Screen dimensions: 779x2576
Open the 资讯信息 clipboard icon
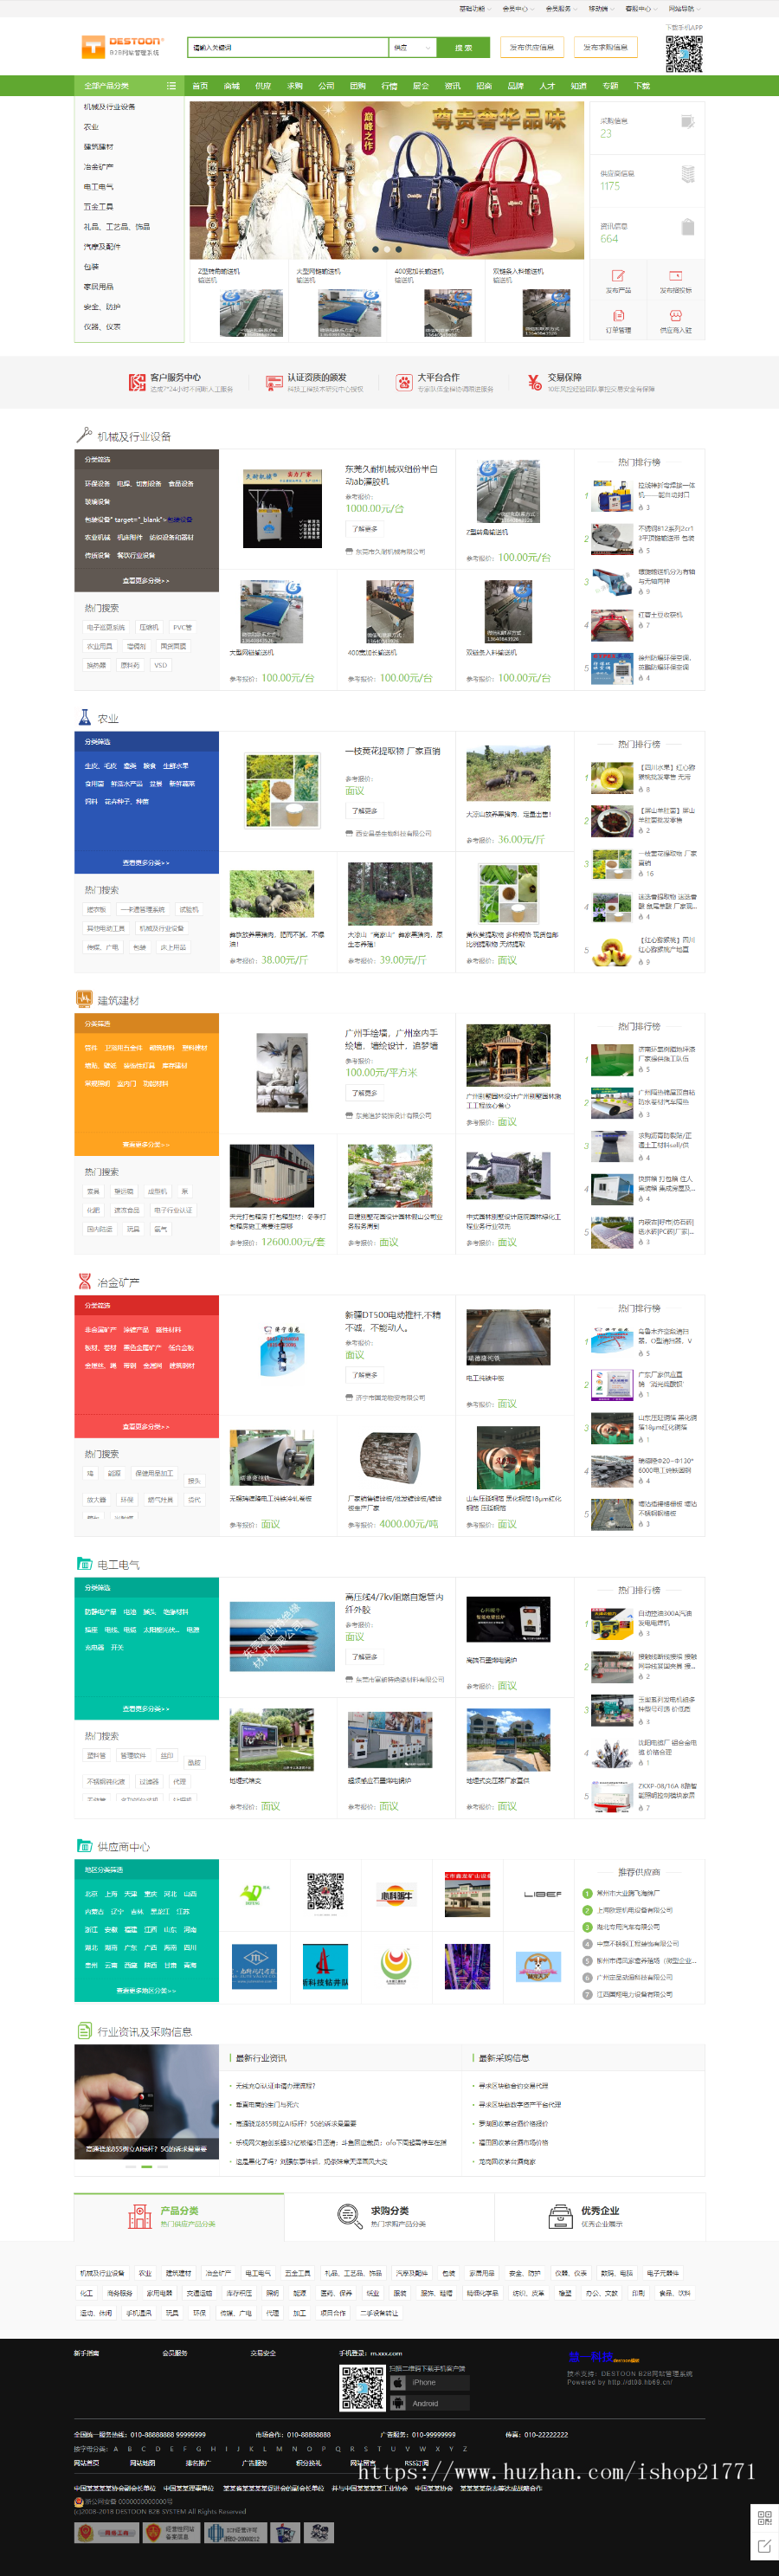(x=687, y=227)
